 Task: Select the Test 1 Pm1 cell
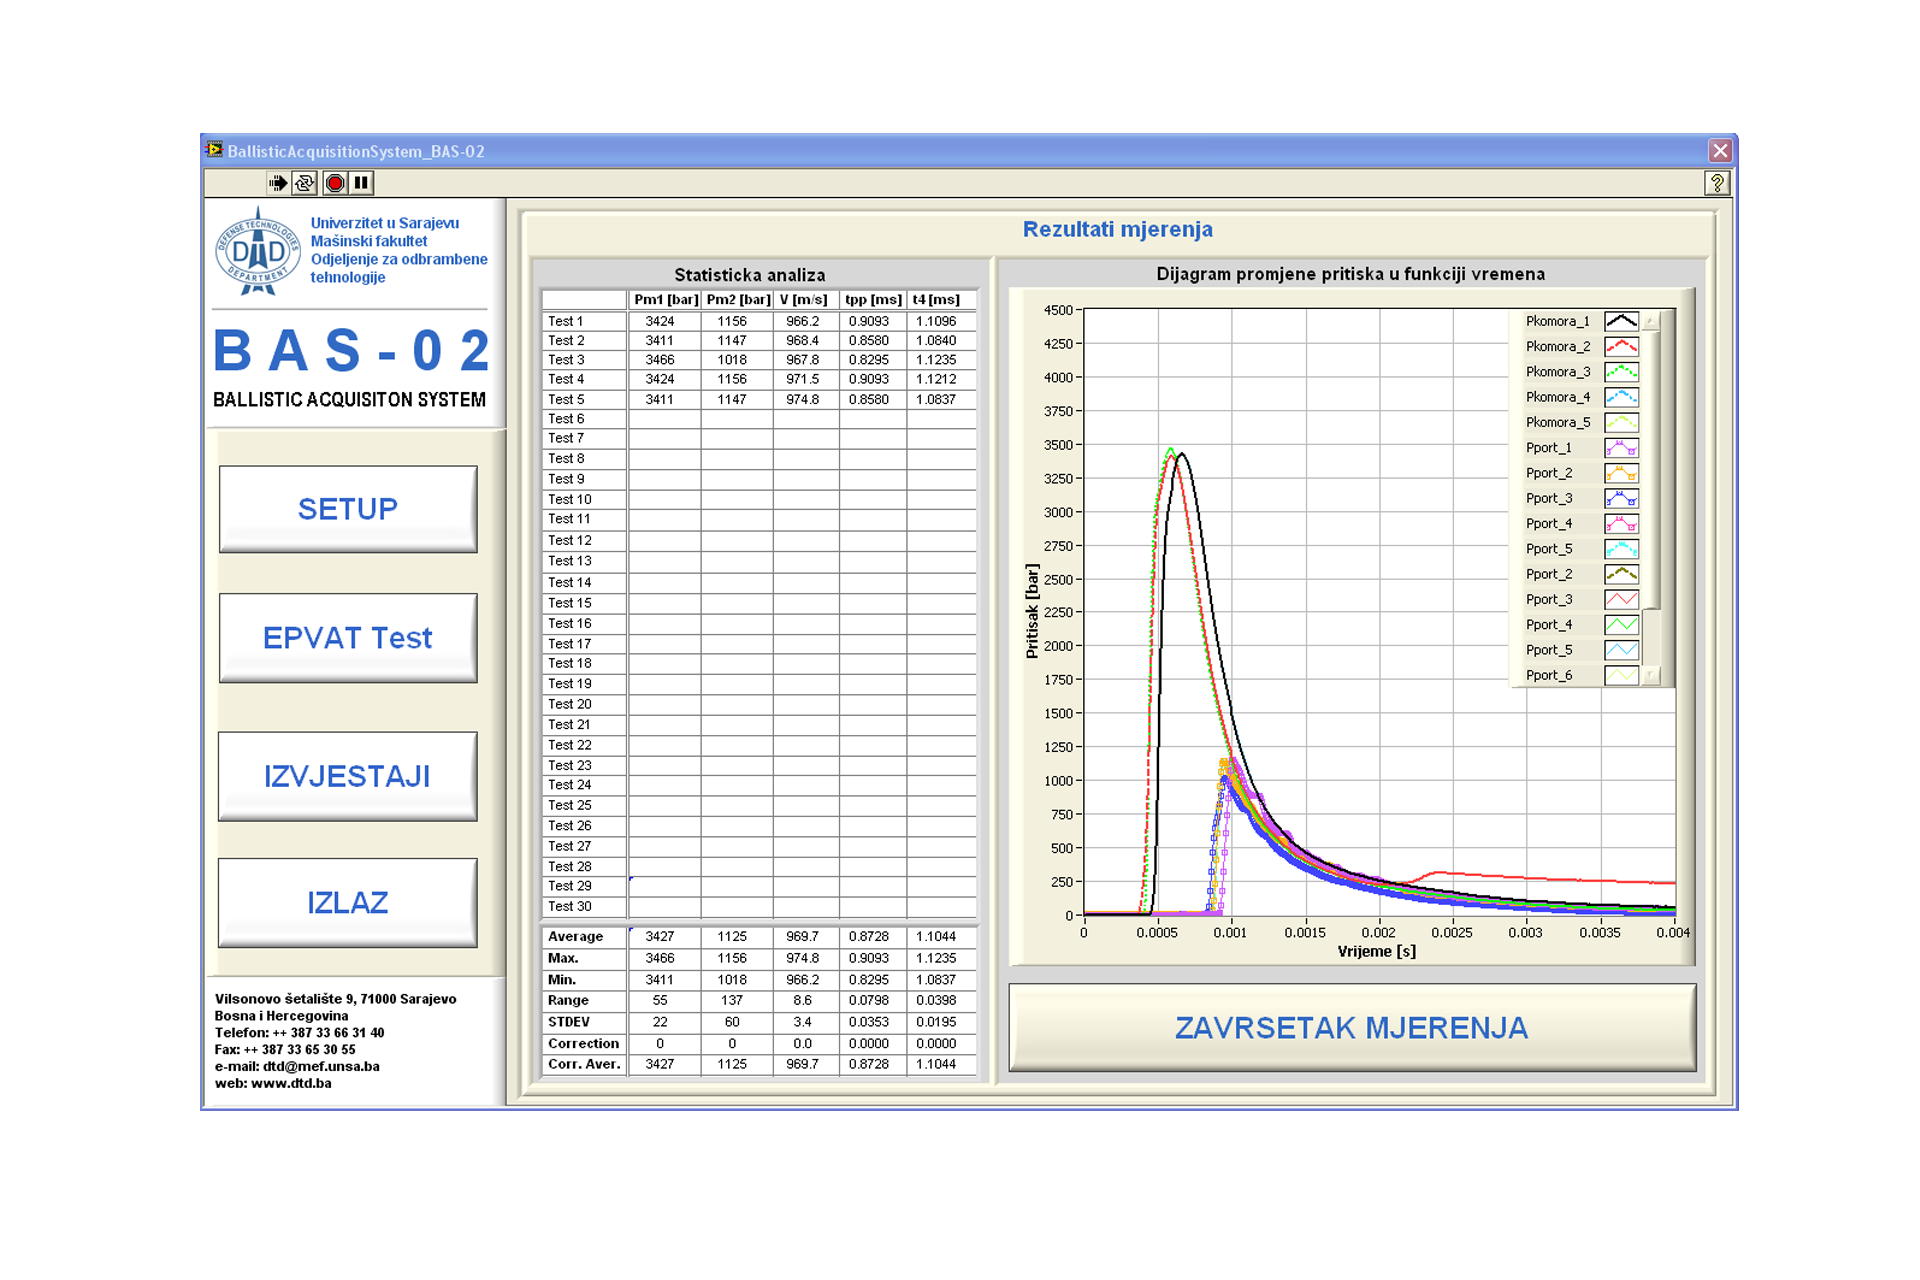click(660, 321)
